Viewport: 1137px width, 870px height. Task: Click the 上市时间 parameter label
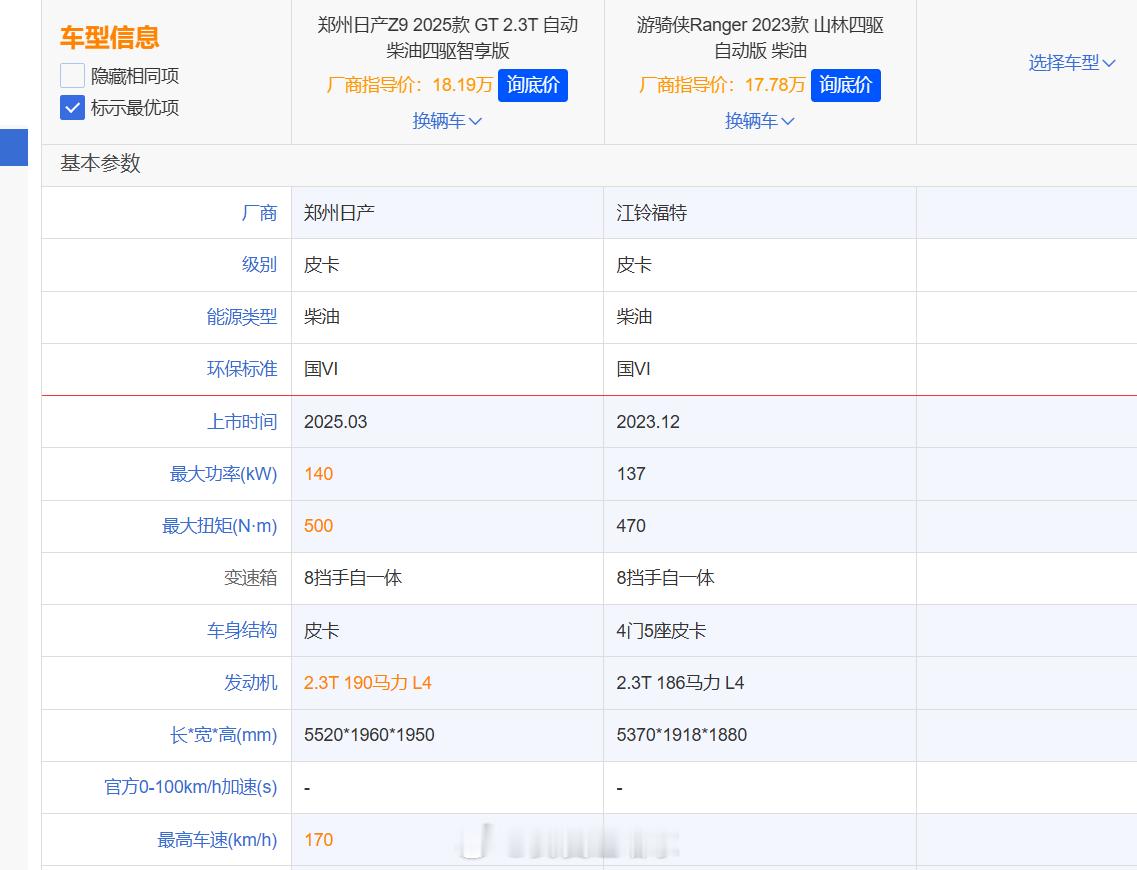click(x=242, y=422)
